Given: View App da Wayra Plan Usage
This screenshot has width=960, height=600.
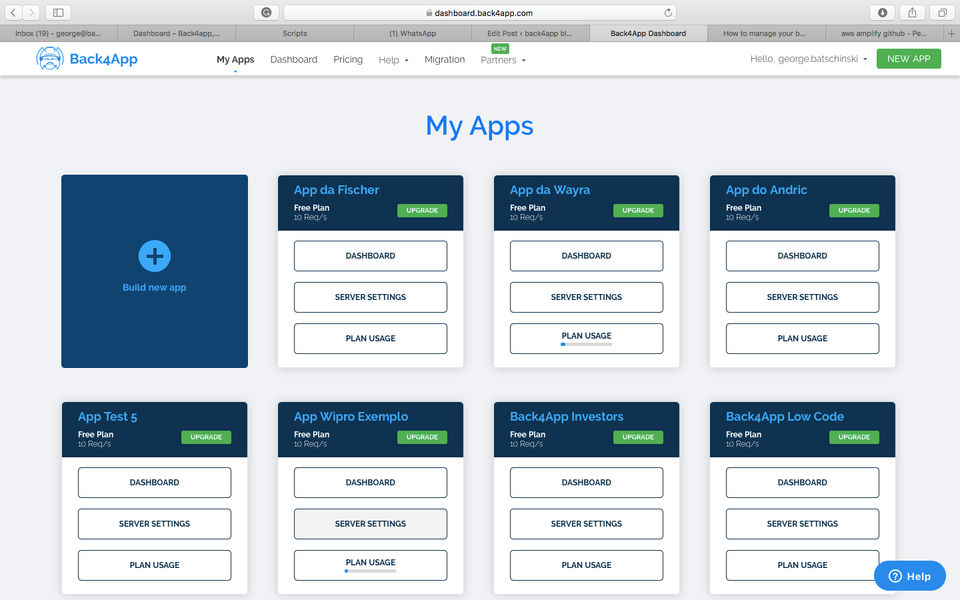Looking at the screenshot, I should [587, 339].
